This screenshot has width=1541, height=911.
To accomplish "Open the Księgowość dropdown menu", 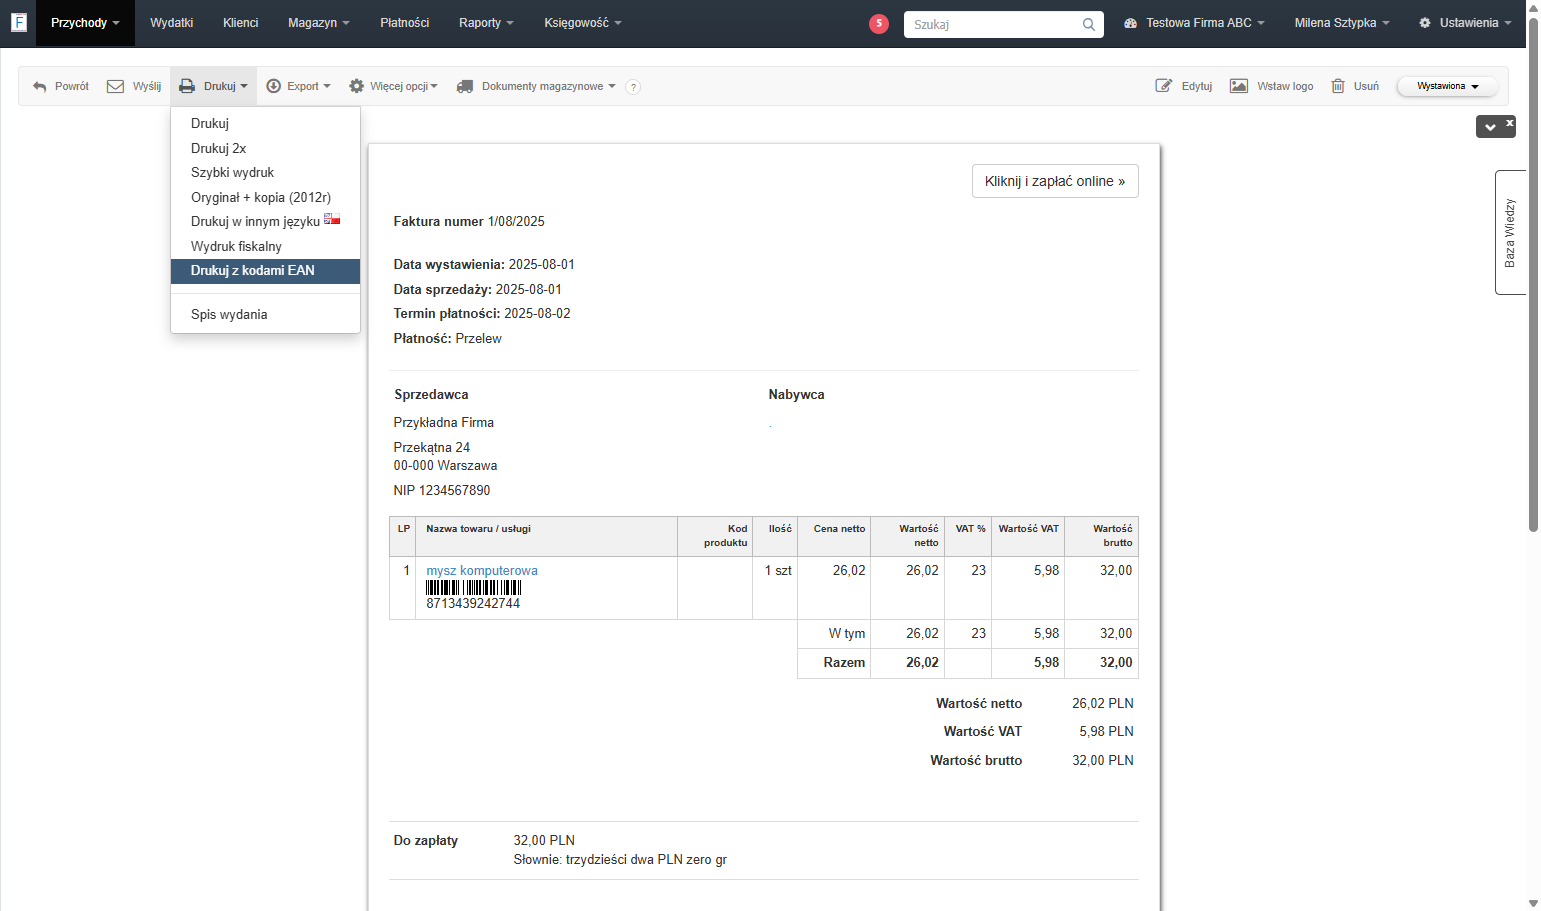I will (583, 23).
